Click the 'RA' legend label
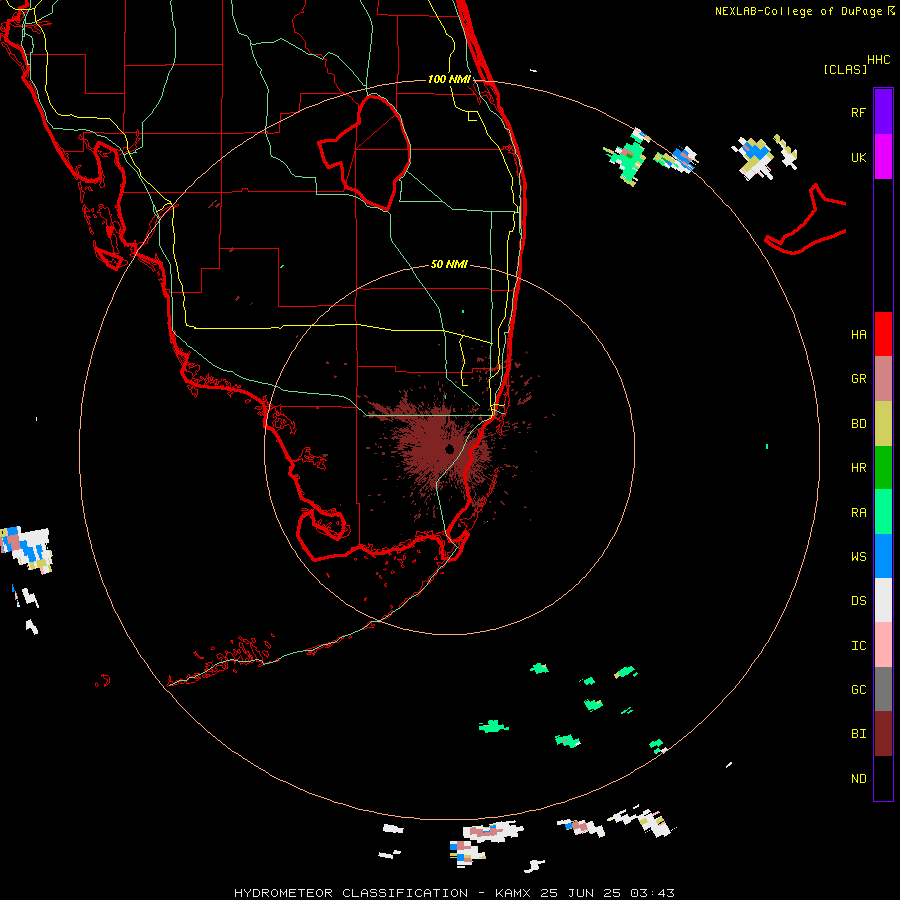Viewport: 900px width, 900px height. click(859, 513)
